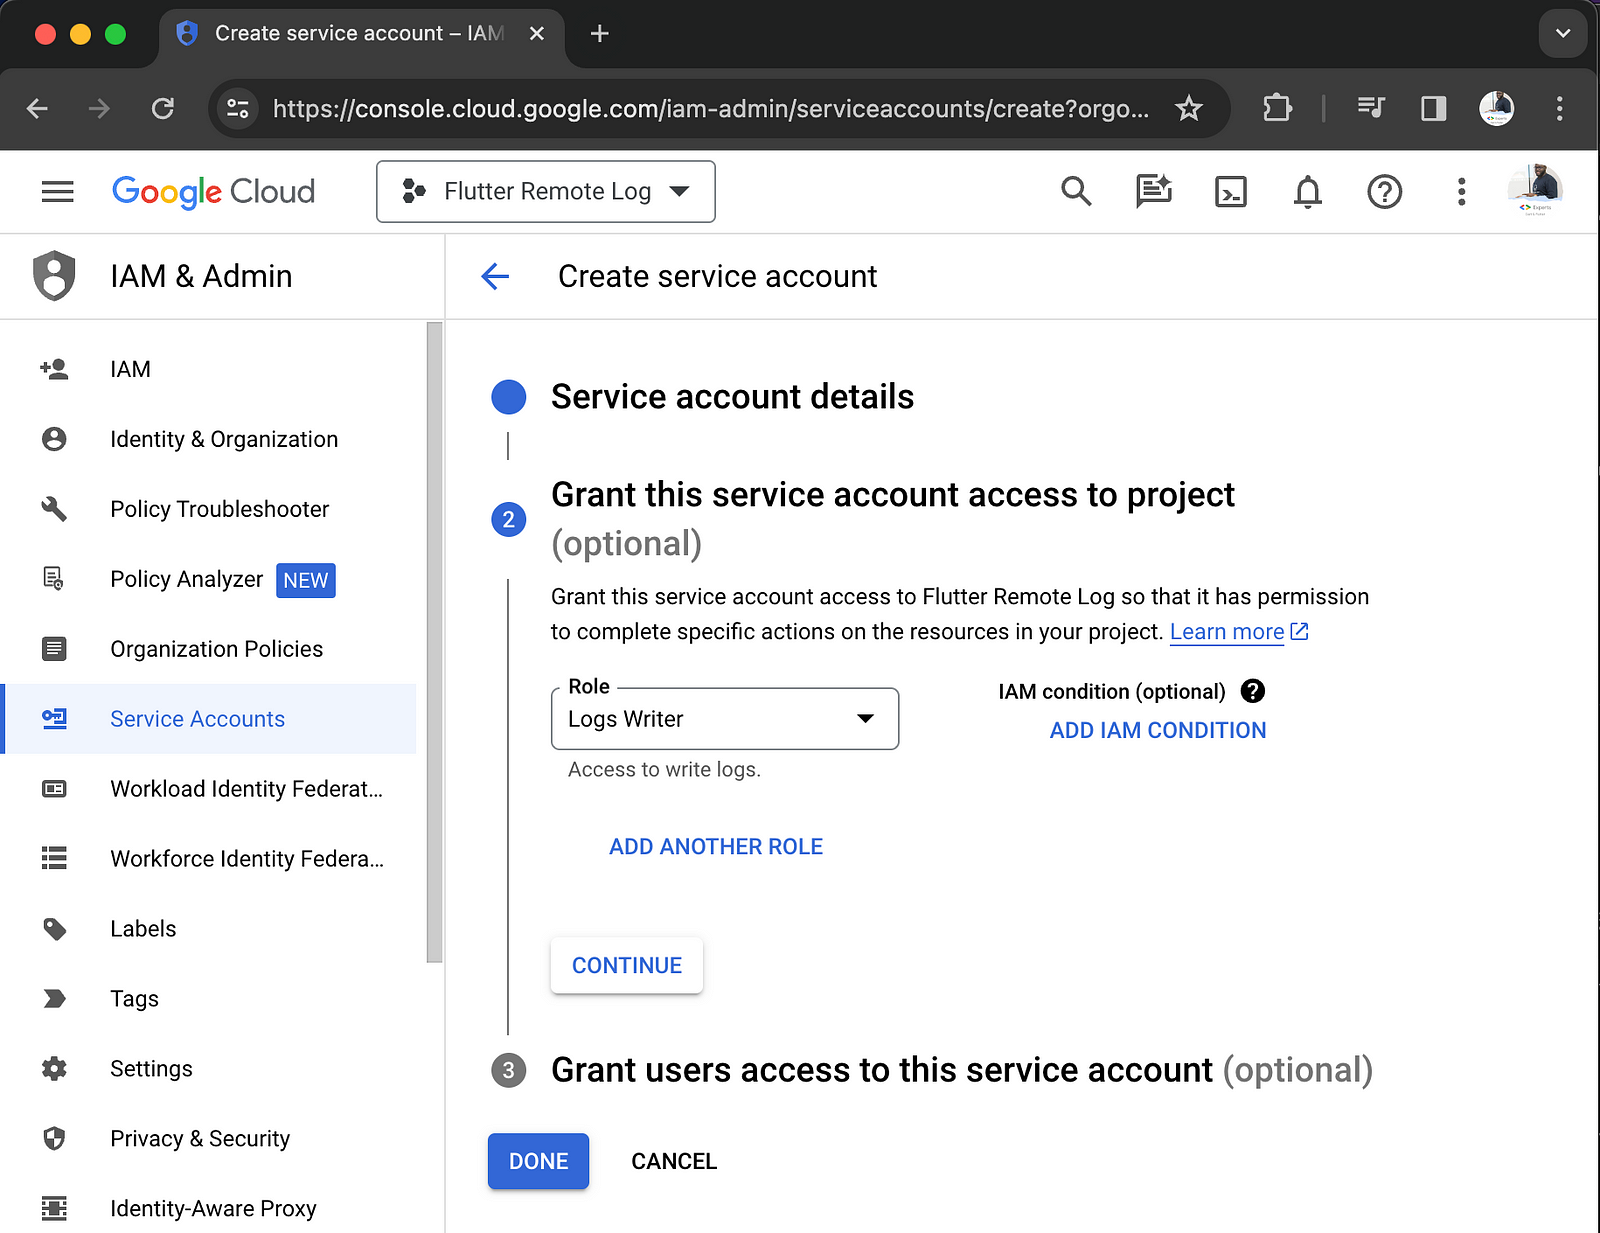Click the sidebar vertical scrollbar
Image resolution: width=1600 pixels, height=1233 pixels.
(x=434, y=642)
